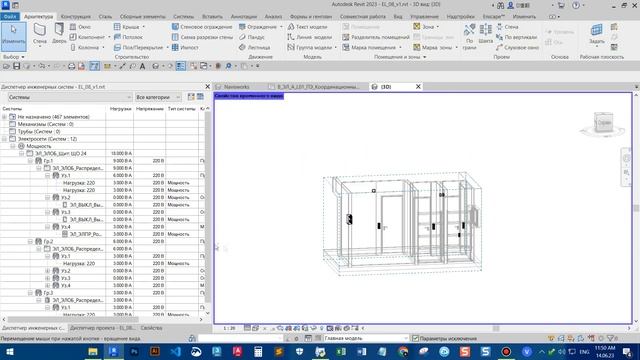Open the Системы ribbon tab
The height and width of the screenshot is (360, 640).
tap(183, 17)
